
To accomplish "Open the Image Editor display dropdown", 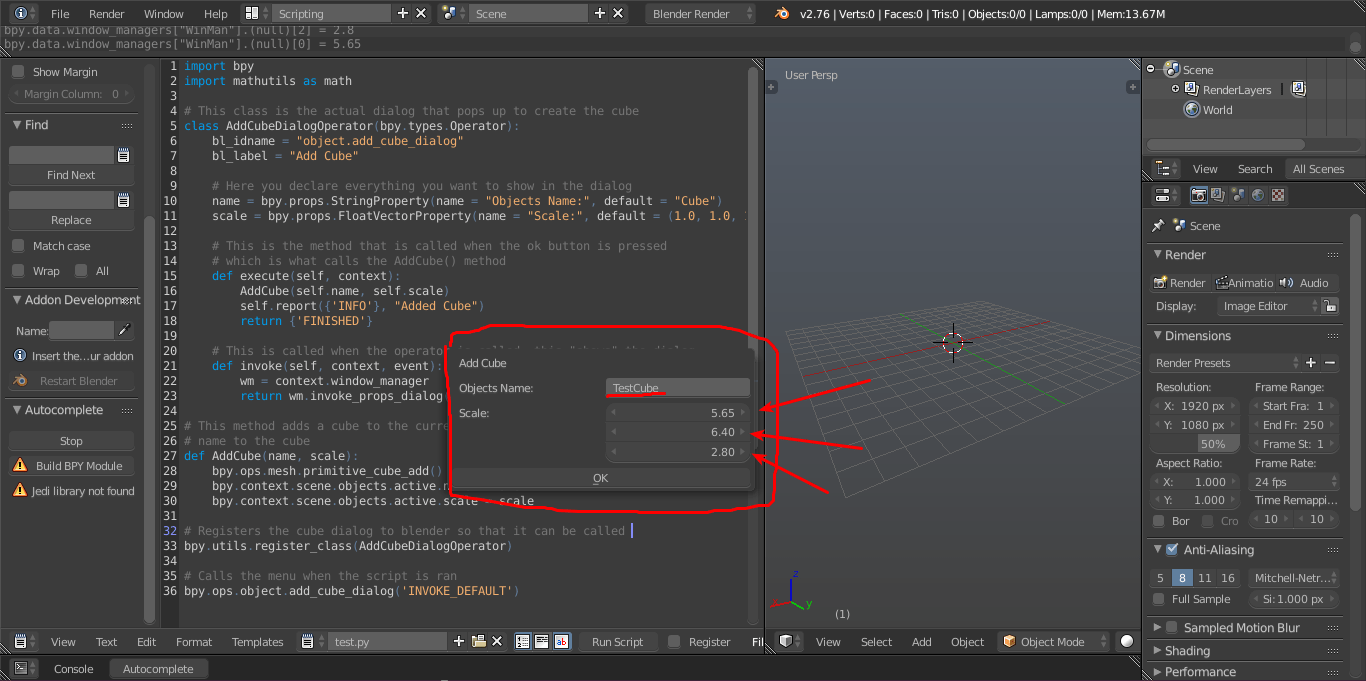I will pyautogui.click(x=1269, y=306).
